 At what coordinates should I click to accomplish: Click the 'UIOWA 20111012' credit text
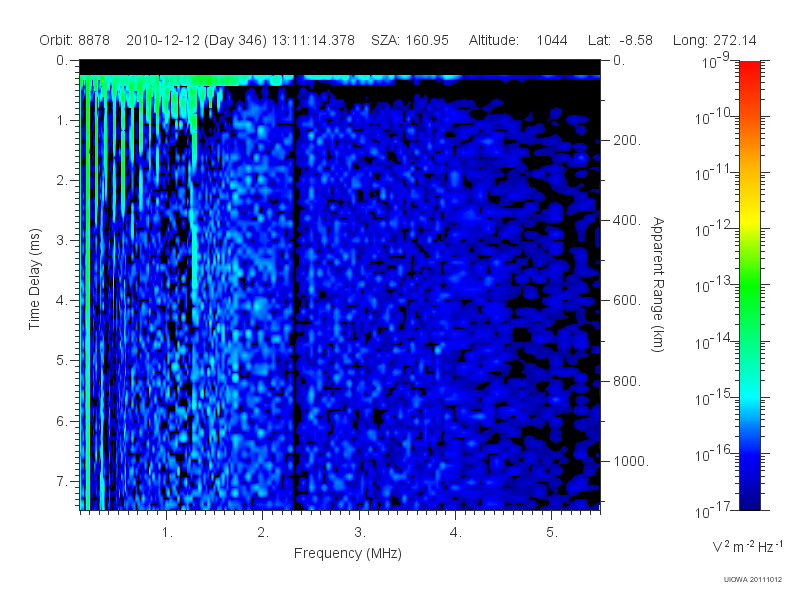[753, 580]
